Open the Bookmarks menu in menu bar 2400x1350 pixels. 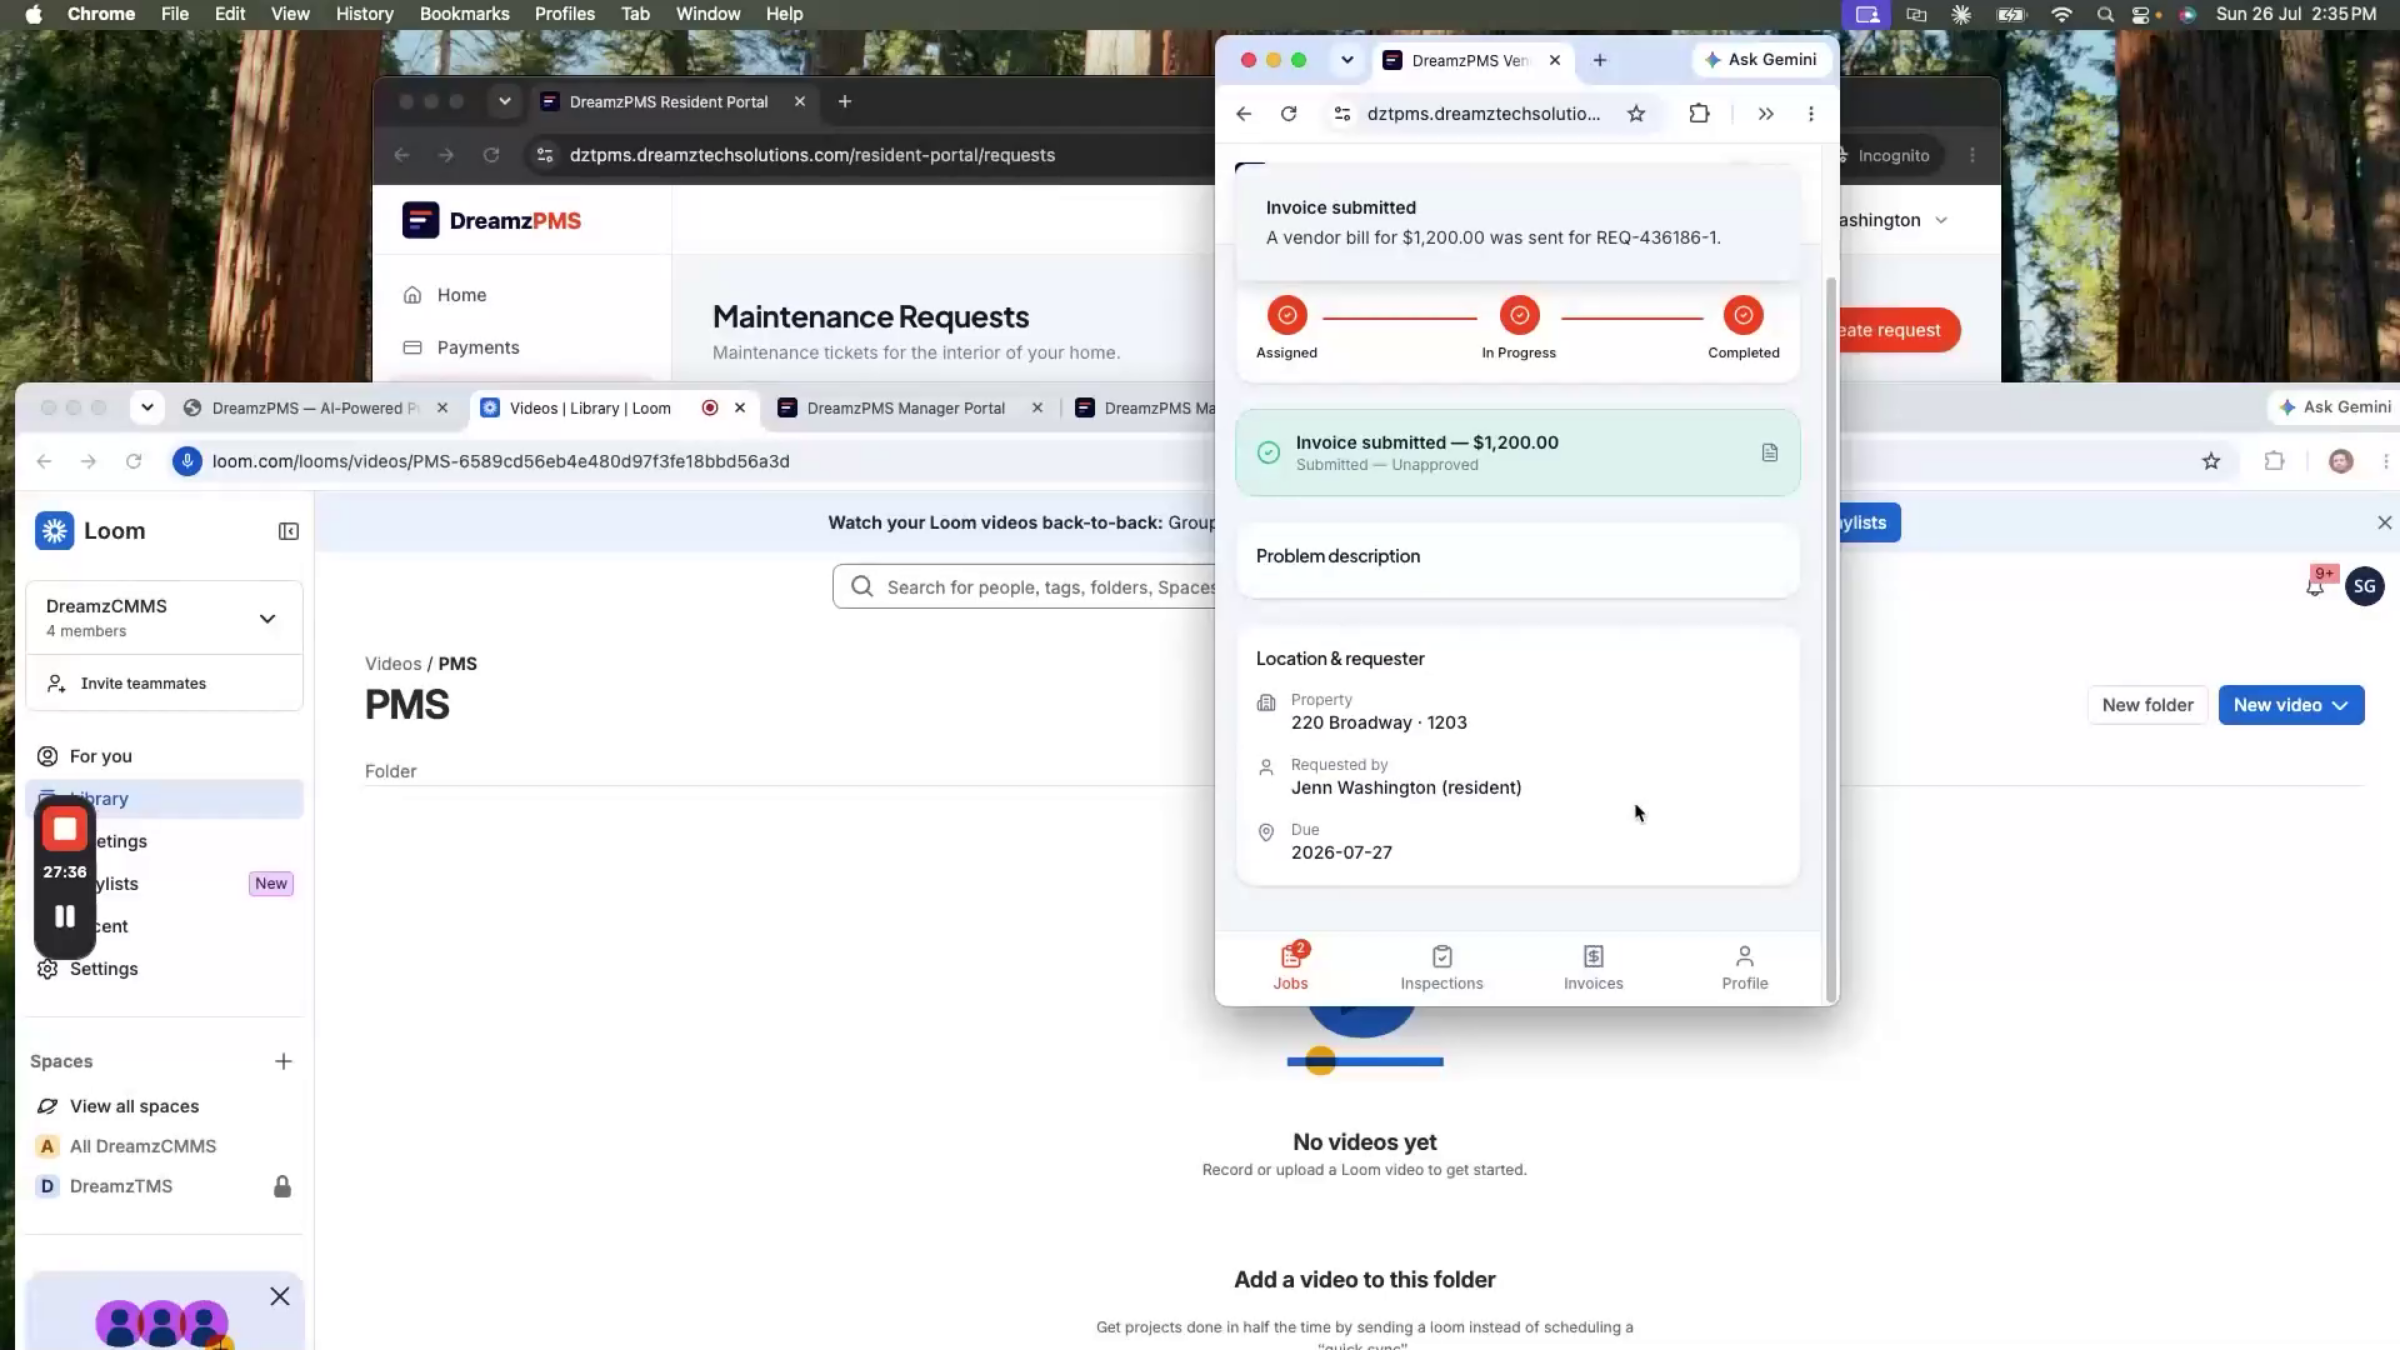pos(464,14)
